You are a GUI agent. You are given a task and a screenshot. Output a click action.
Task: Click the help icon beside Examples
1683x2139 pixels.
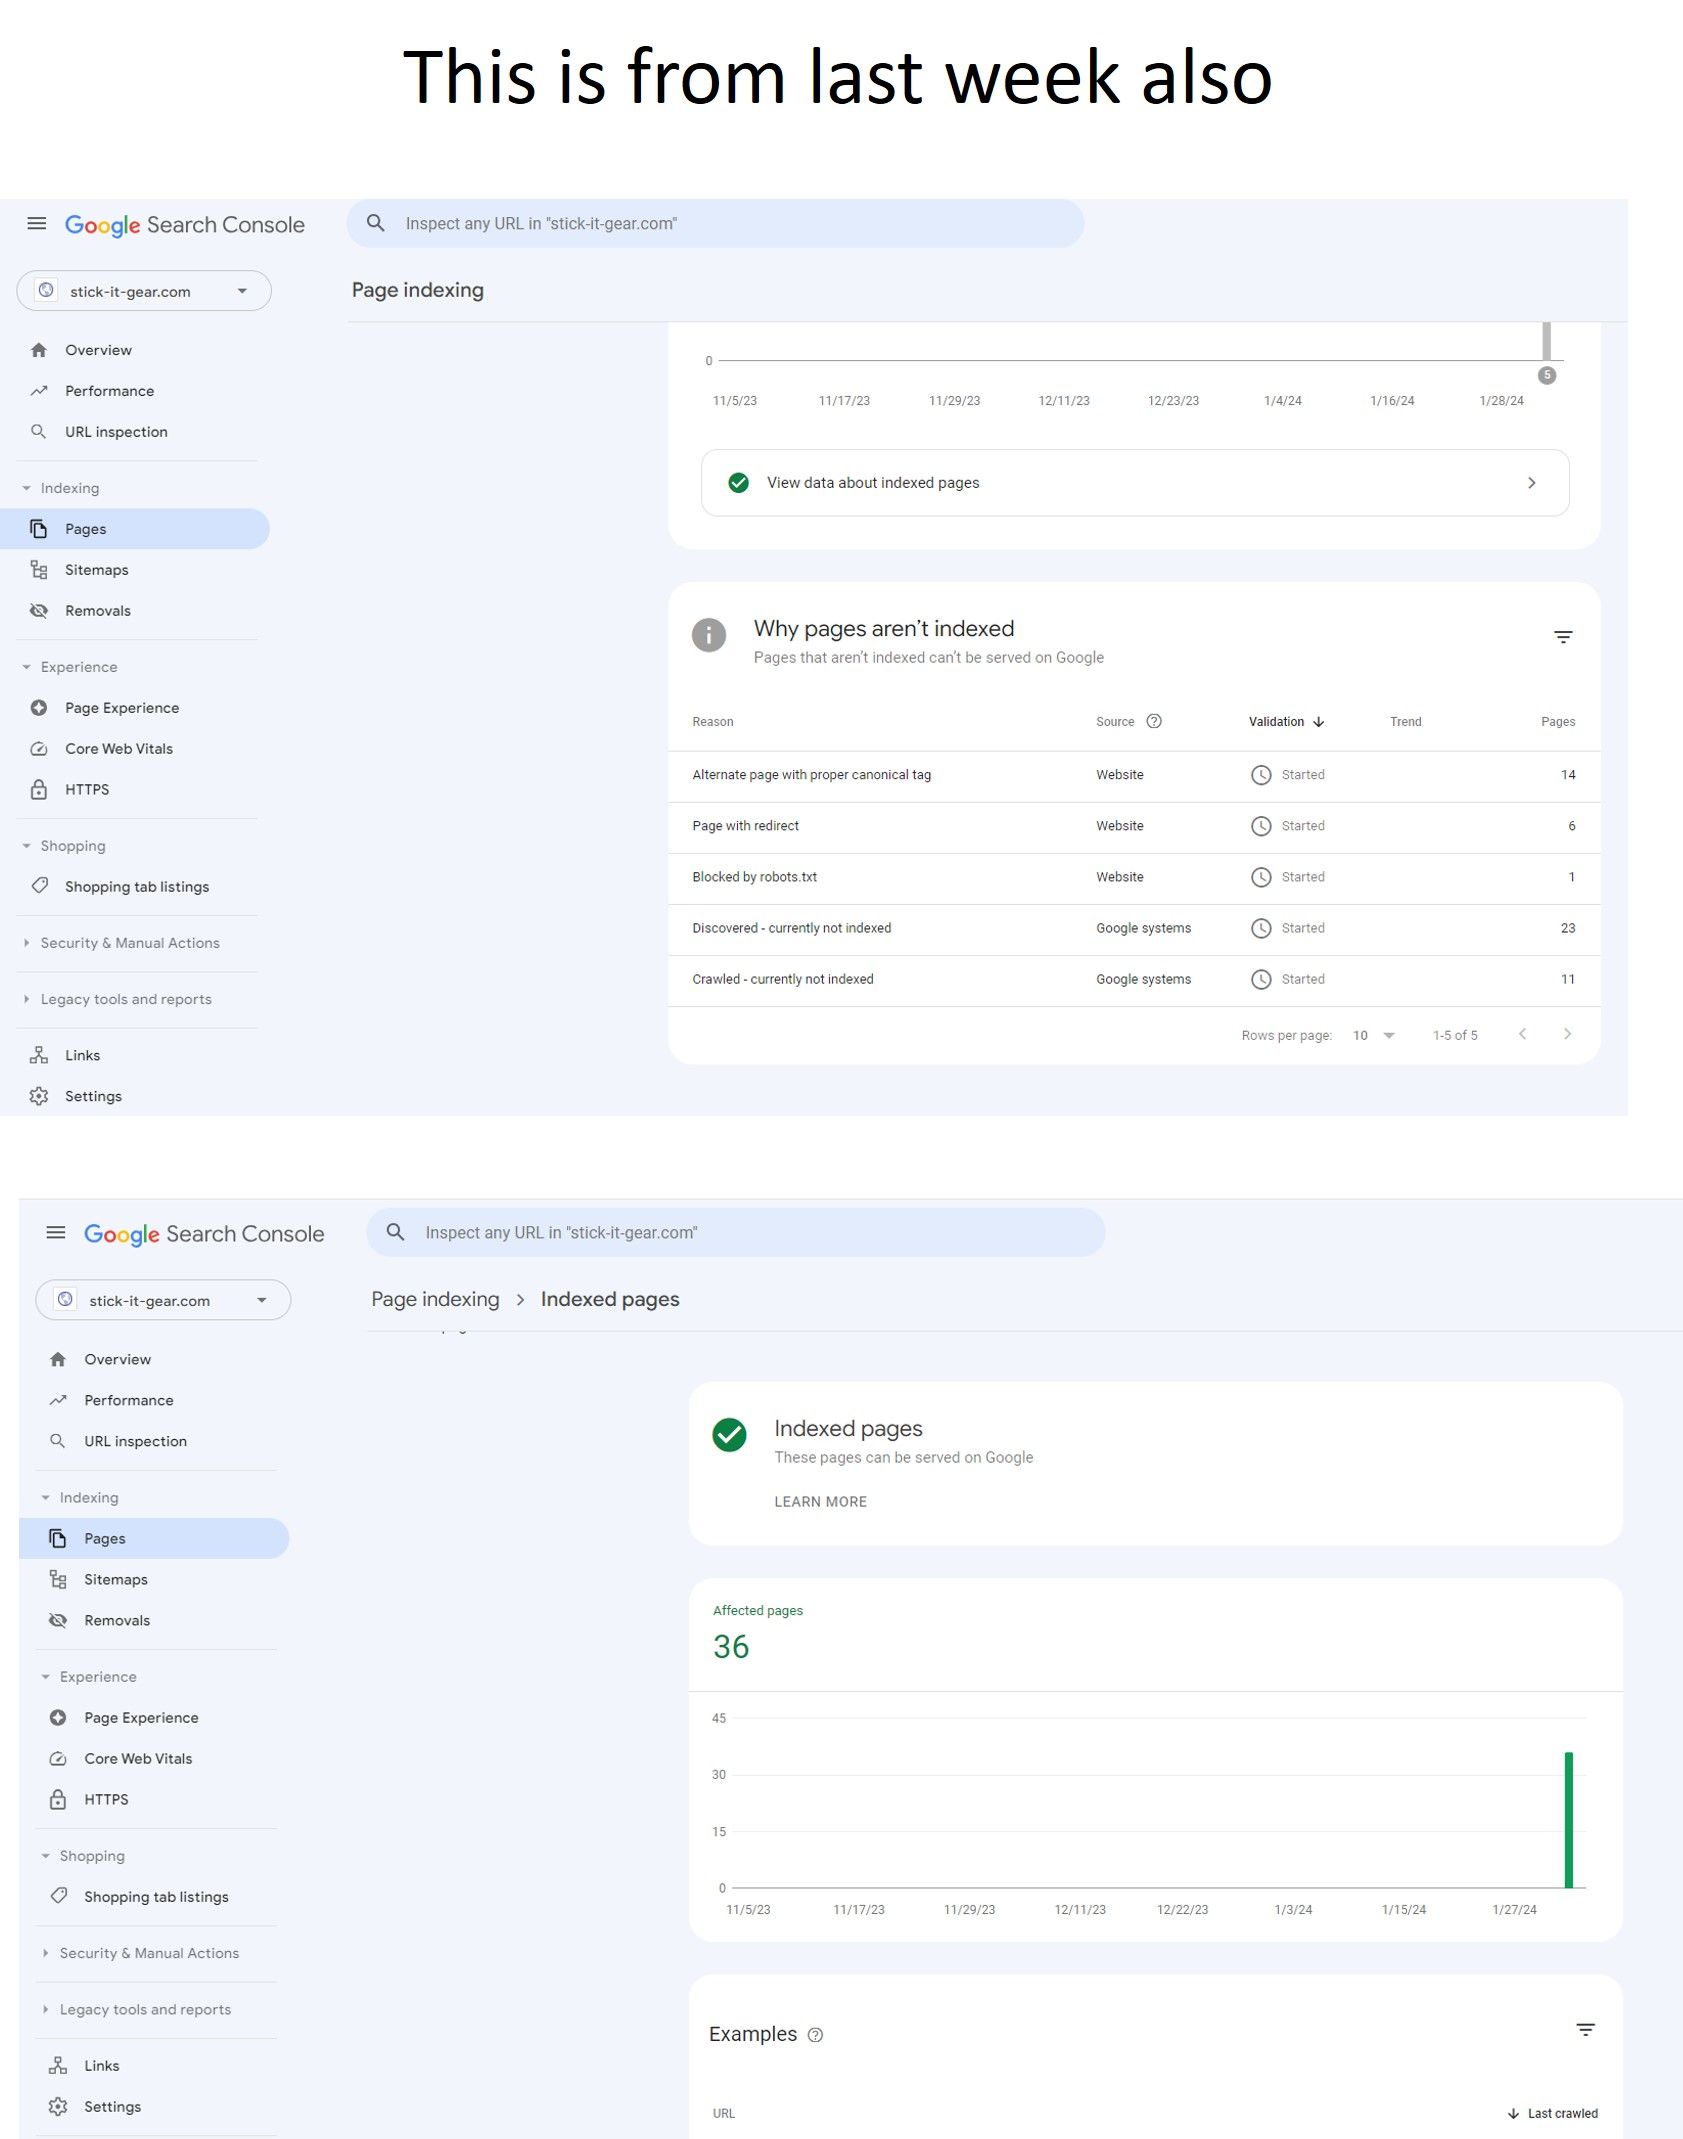tap(815, 2035)
